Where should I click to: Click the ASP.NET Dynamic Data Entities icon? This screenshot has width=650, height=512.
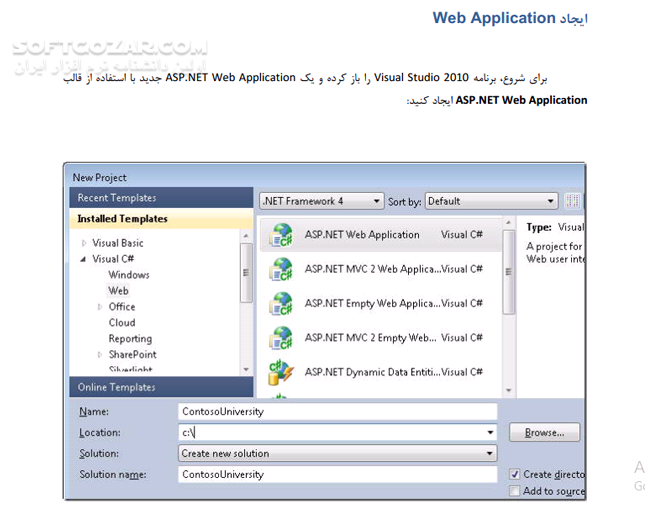click(281, 372)
